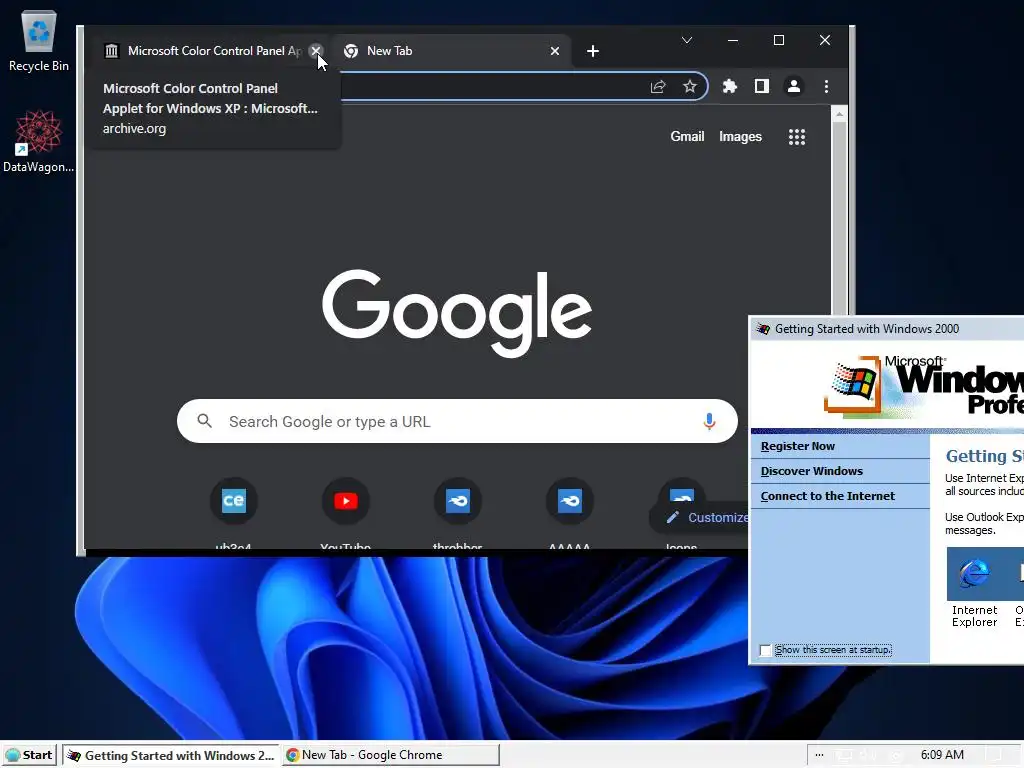Viewport: 1024px width, 768px height.
Task: Expand hidden tray icons ellipsis
Action: tap(819, 755)
